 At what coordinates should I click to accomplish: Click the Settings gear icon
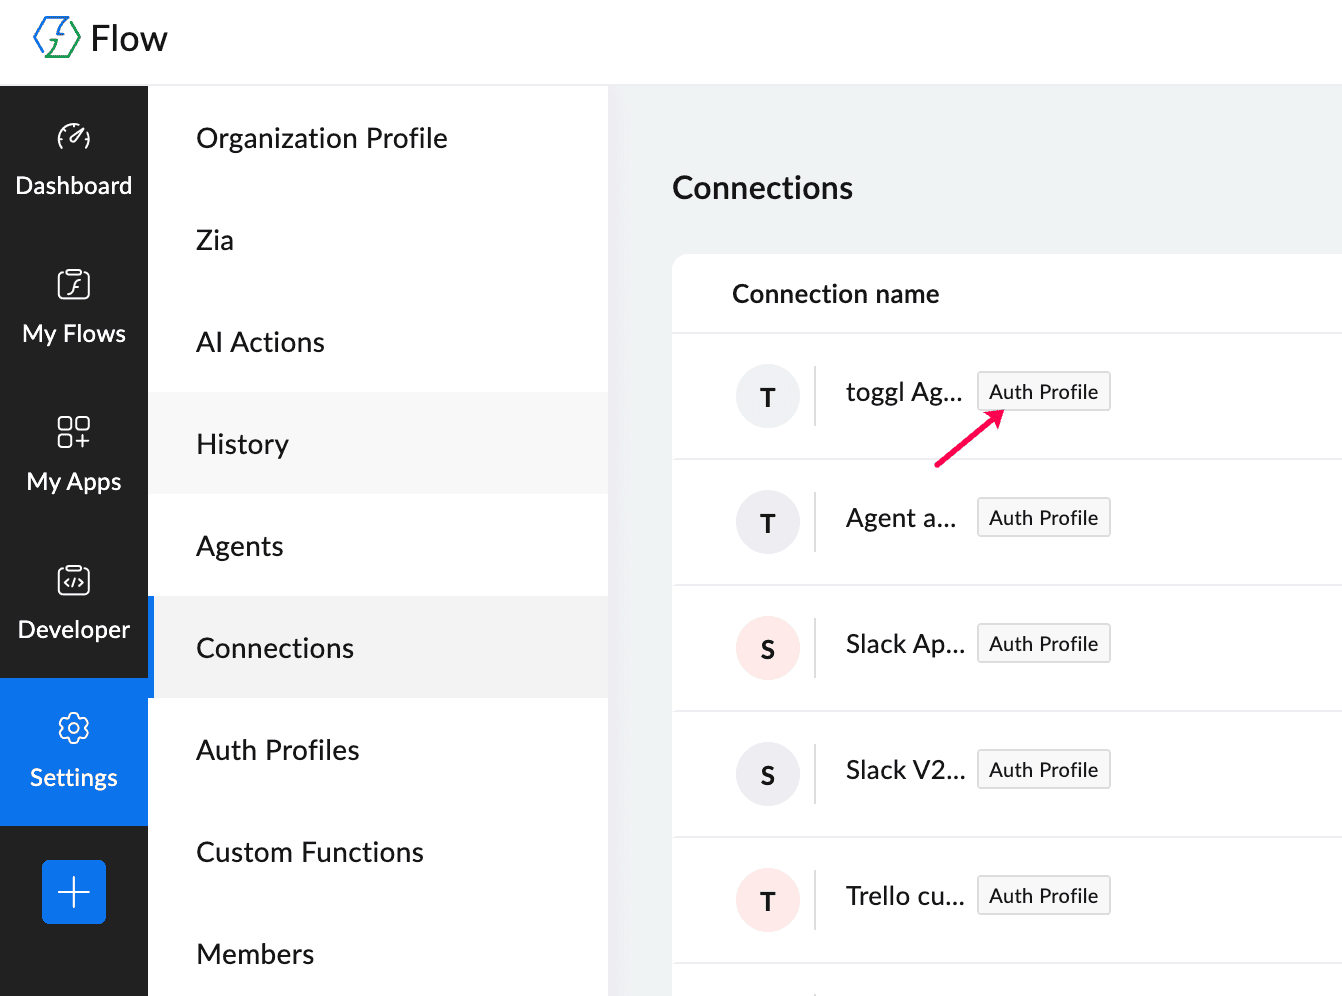coord(74,728)
